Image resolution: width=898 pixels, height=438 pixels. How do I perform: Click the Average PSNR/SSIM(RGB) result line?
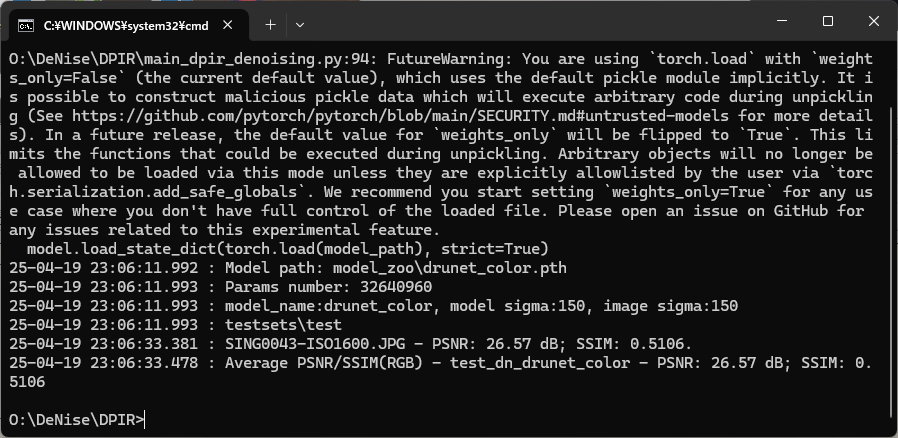[440, 372]
